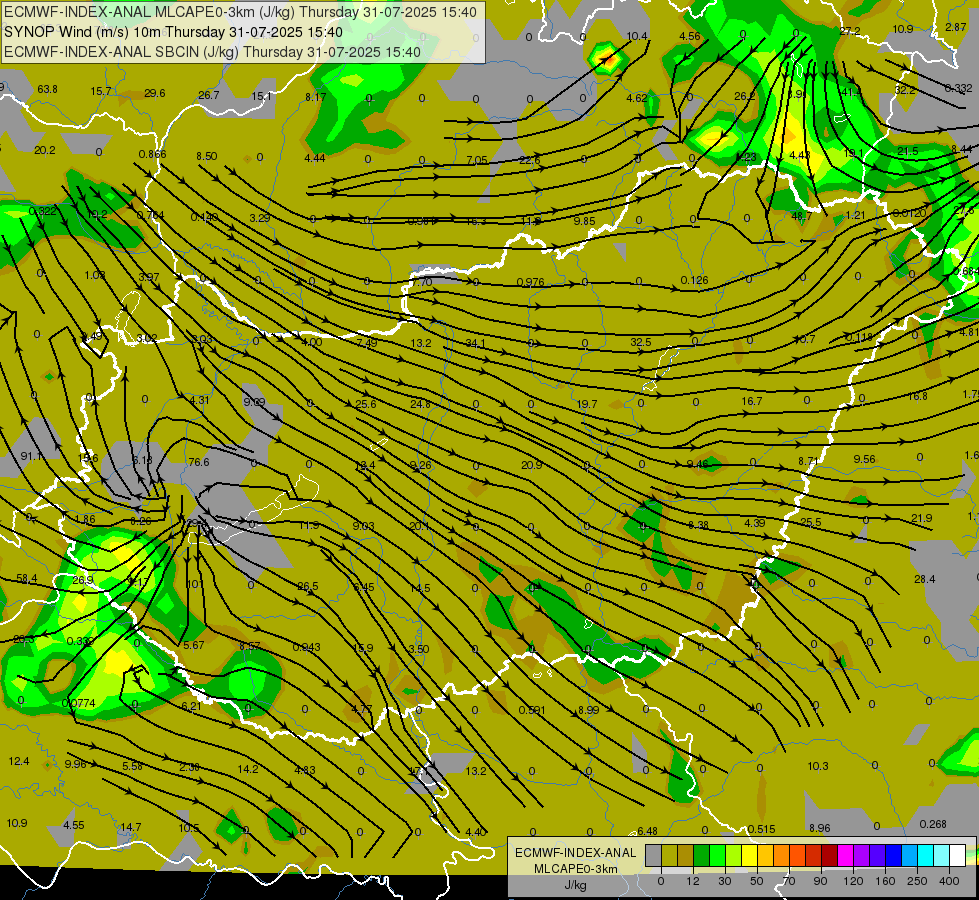This screenshot has height=900, width=979.
Task: Click the legend tick label '50'
Action: click(757, 881)
